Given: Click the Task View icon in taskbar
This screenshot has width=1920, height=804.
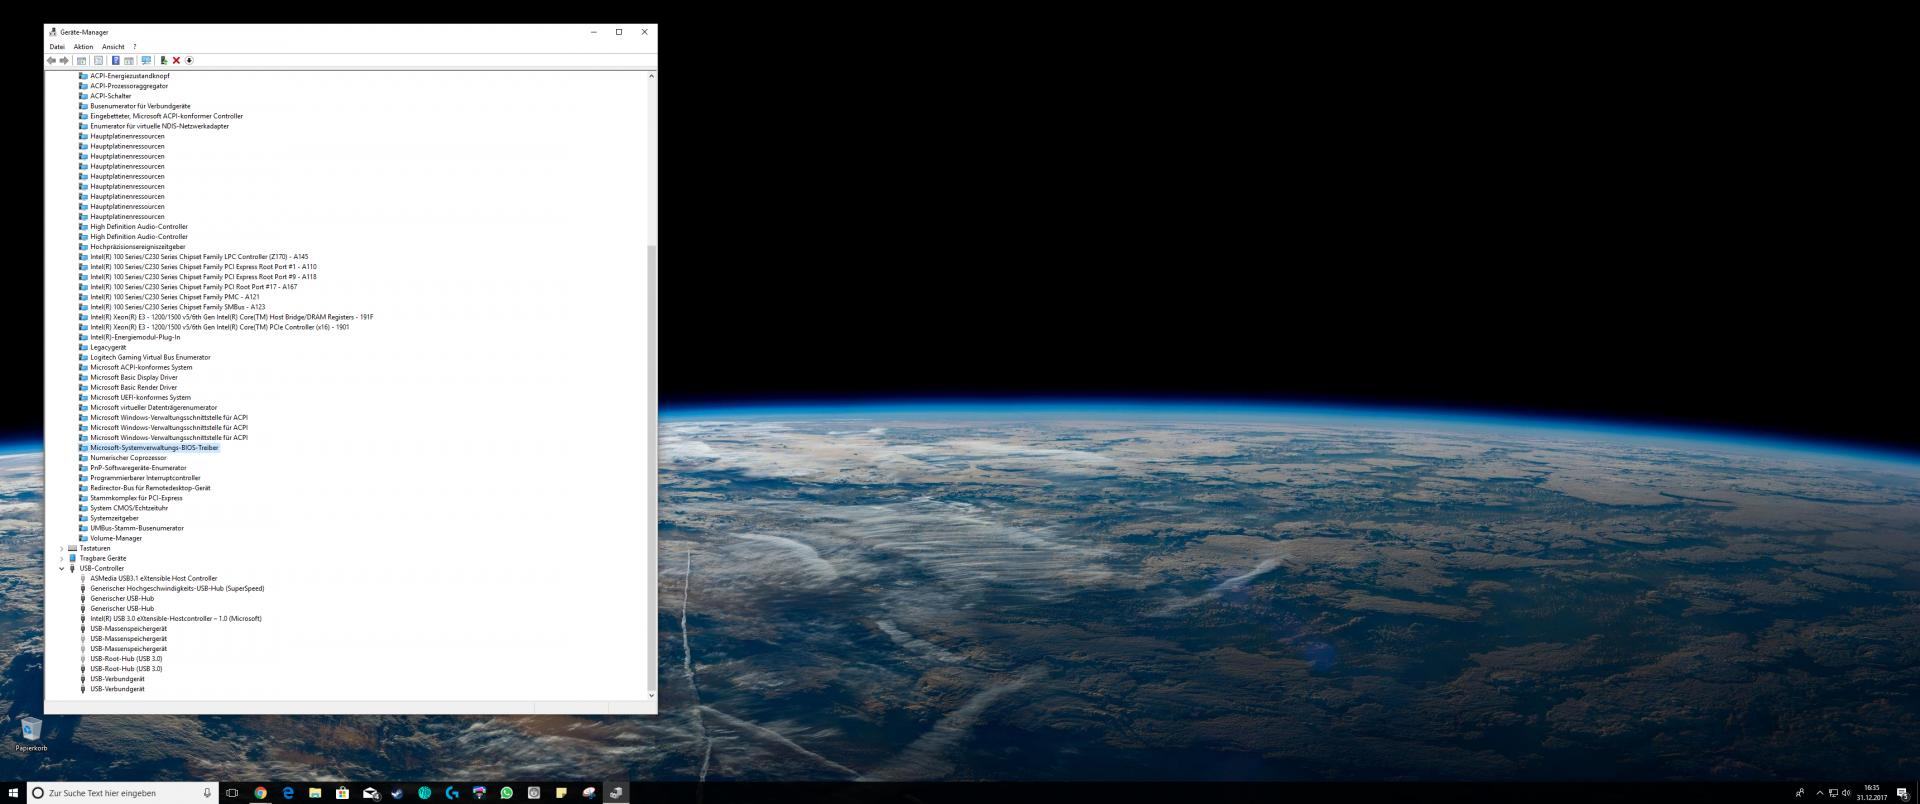Looking at the screenshot, I should [232, 792].
